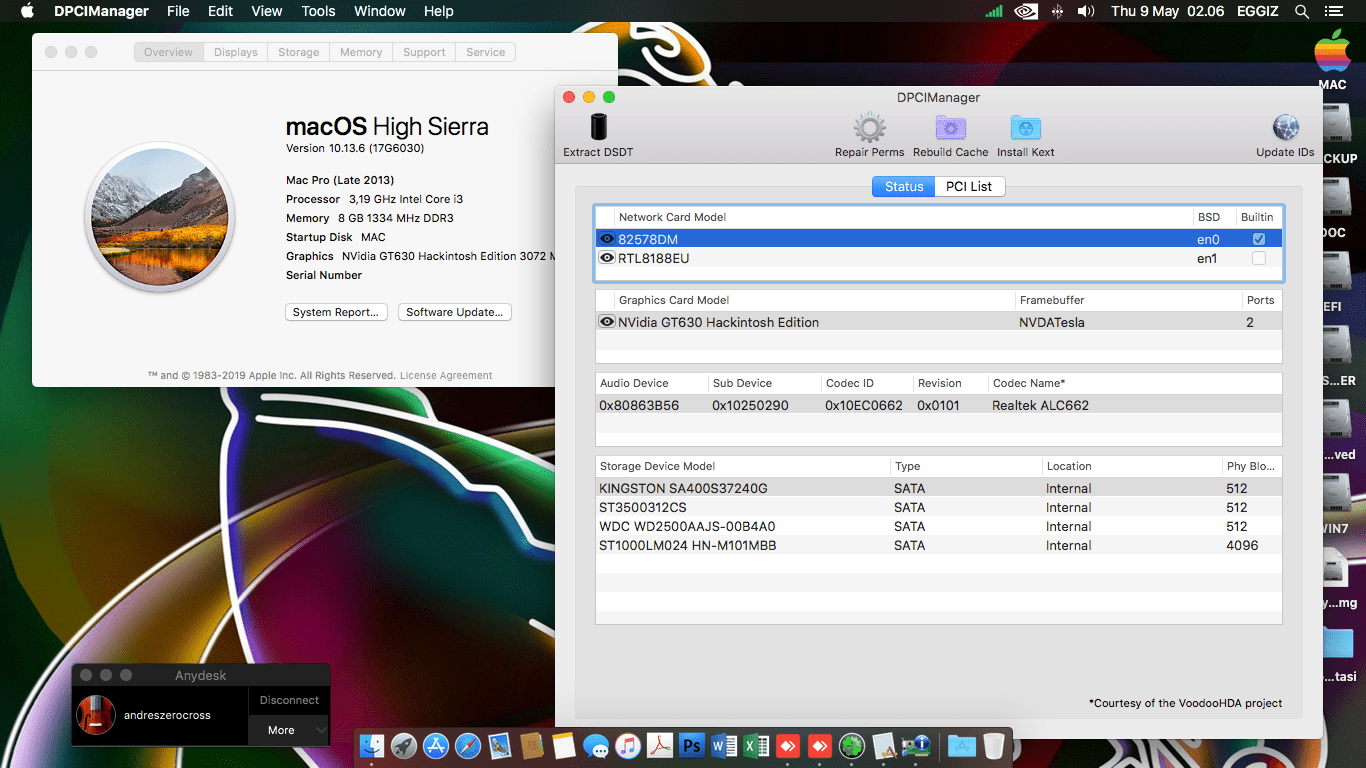Click the Update IDs globe icon
The width and height of the screenshot is (1366, 768).
[1285, 128]
